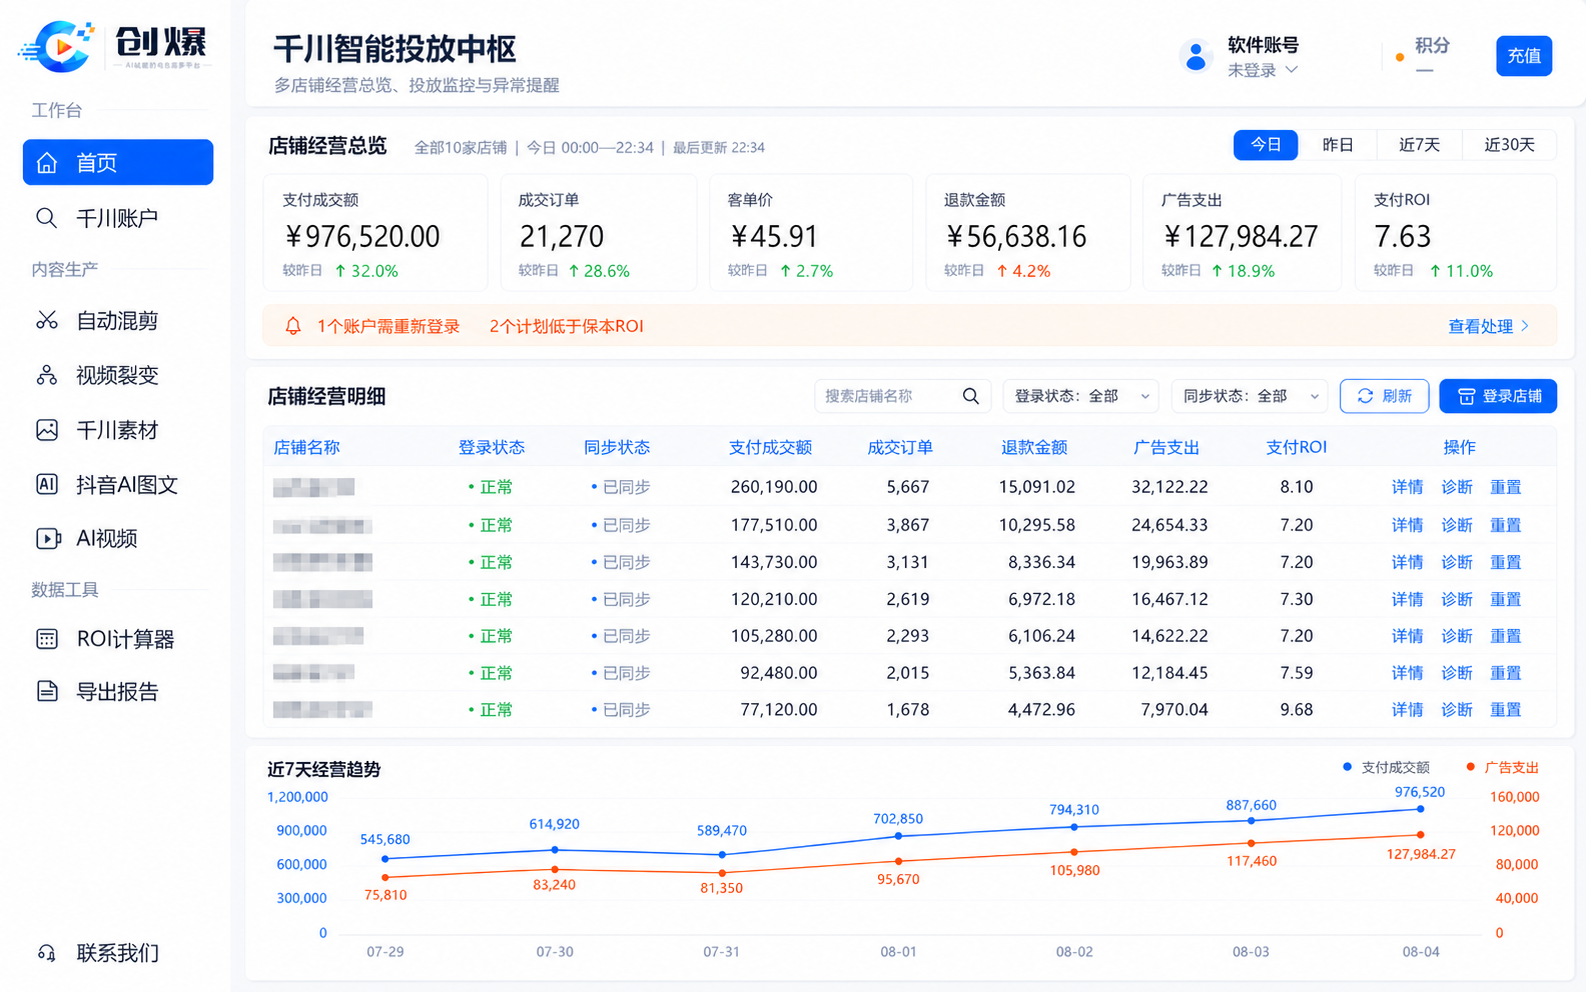
Task: Click the picture icon beside 千川素材
Action: [x=47, y=430]
